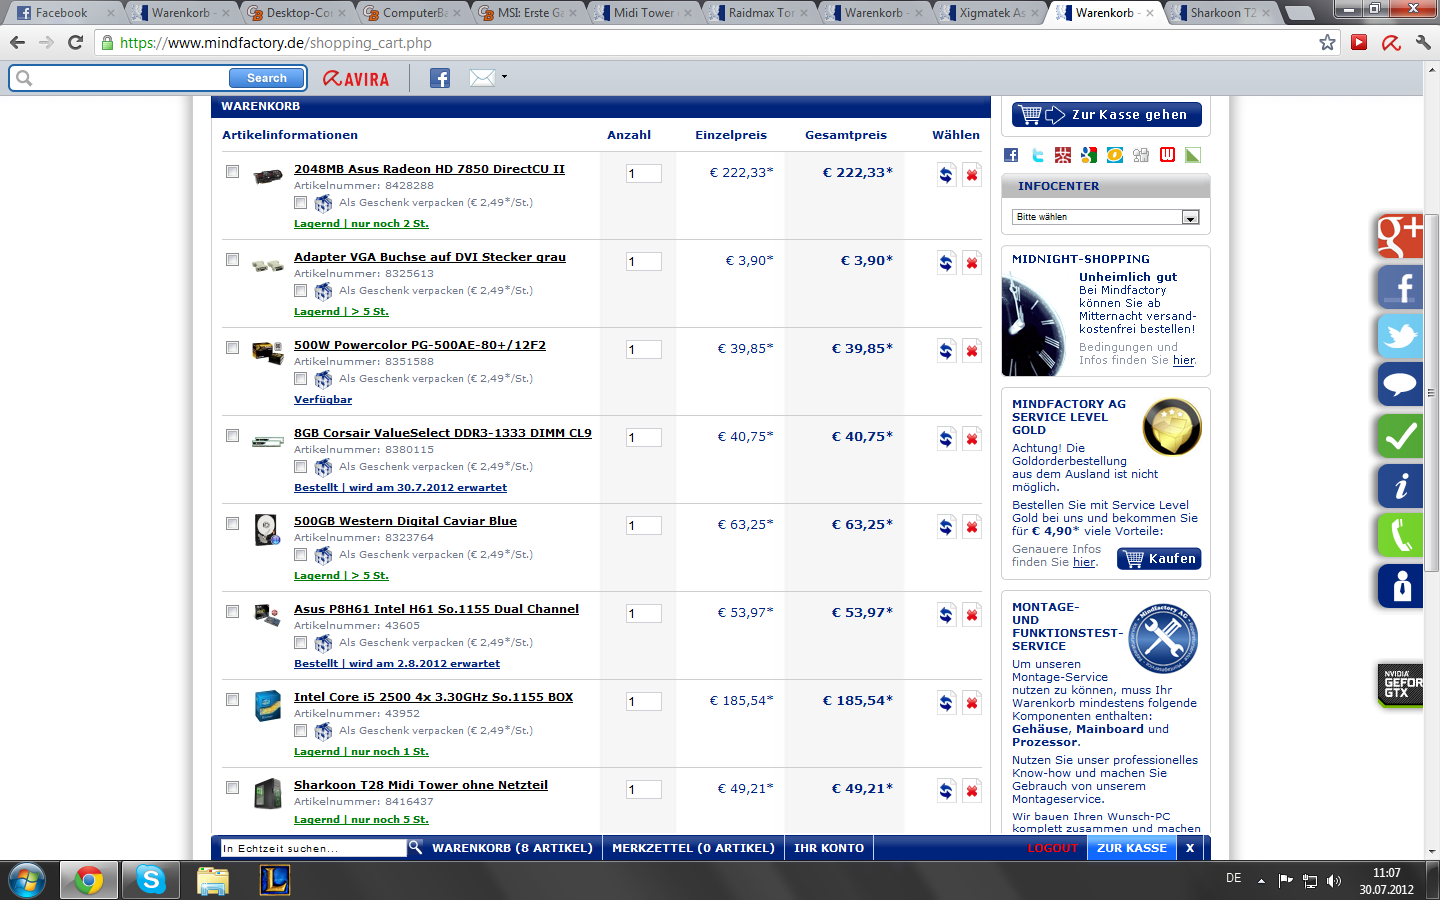Close the bottom bar with X button
Image resolution: width=1440 pixels, height=900 pixels.
(x=1189, y=848)
